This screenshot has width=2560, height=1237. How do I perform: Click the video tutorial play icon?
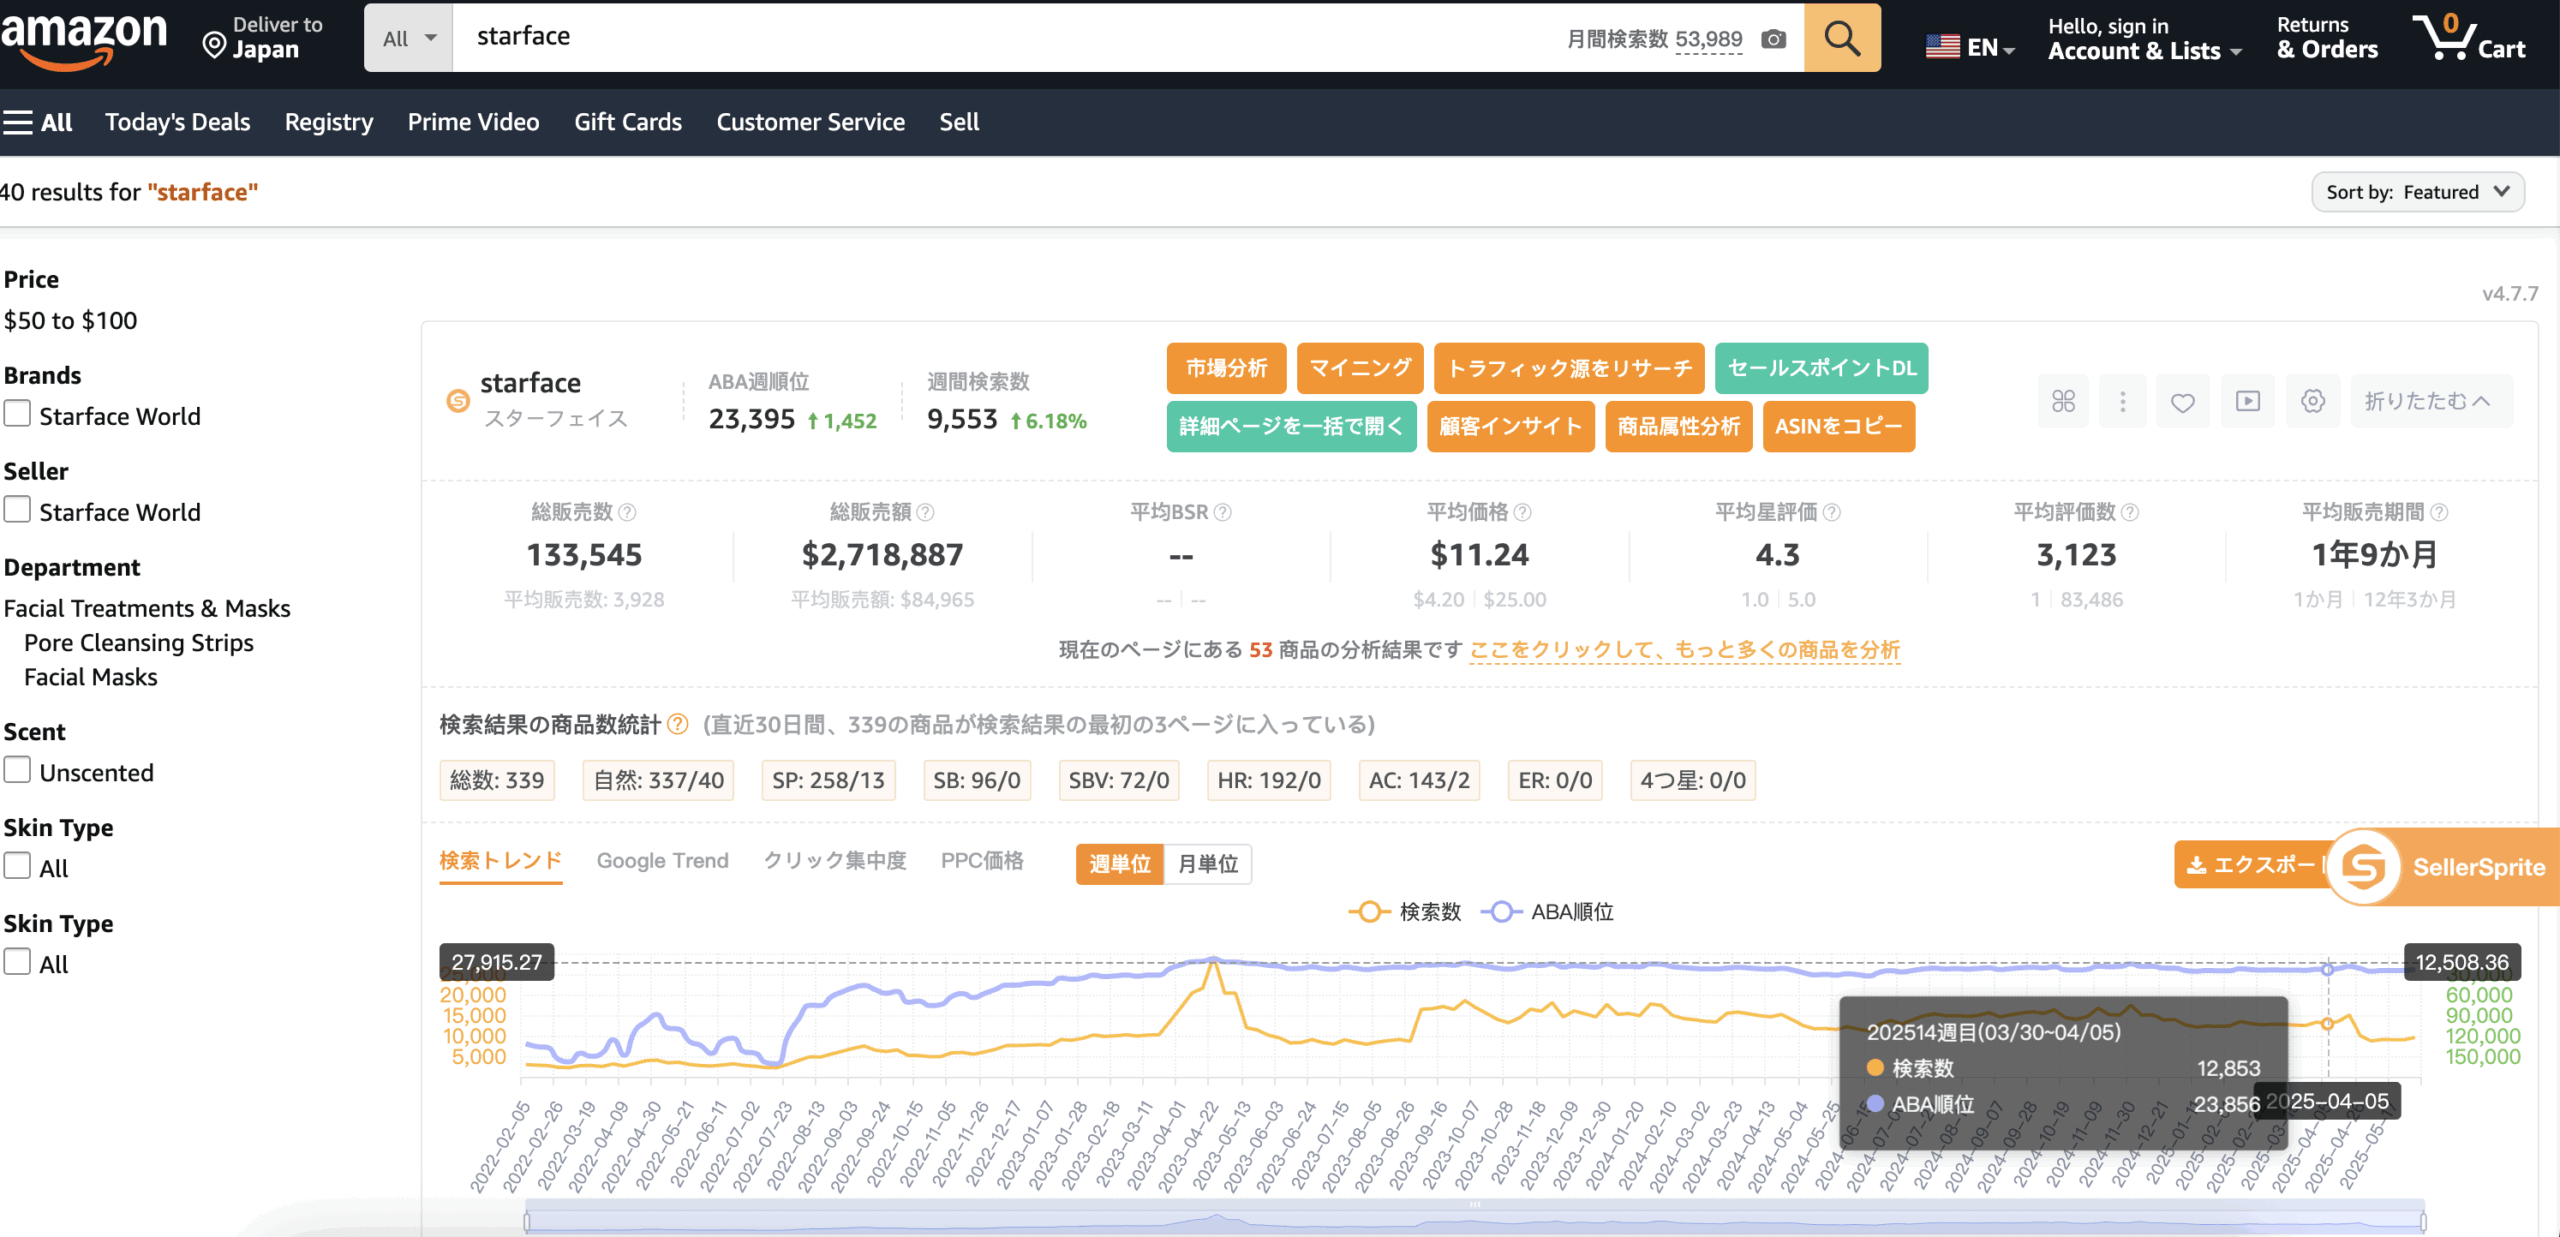click(2248, 401)
